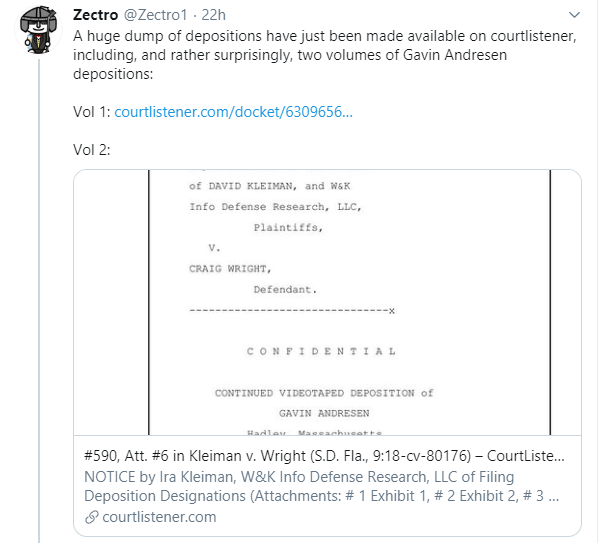Click the 'NOTICE by Ira Kleiman' card description
This screenshot has height=543, width=612.
pyautogui.click(x=321, y=486)
